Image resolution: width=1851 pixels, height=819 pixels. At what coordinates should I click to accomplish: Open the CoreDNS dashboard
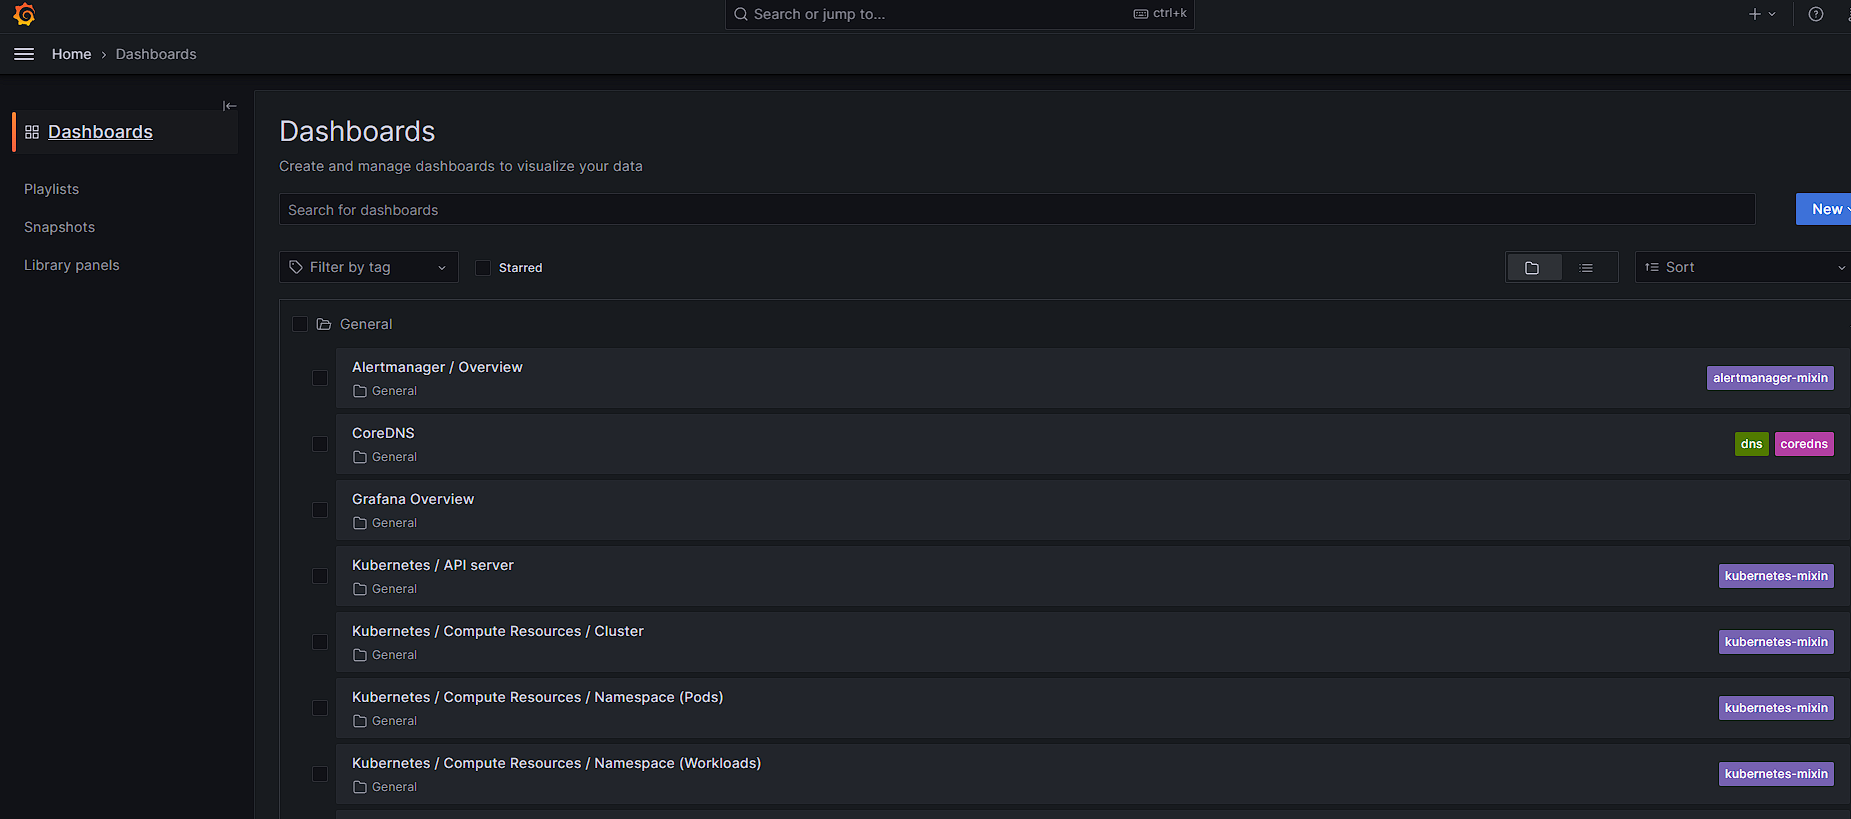click(x=383, y=433)
